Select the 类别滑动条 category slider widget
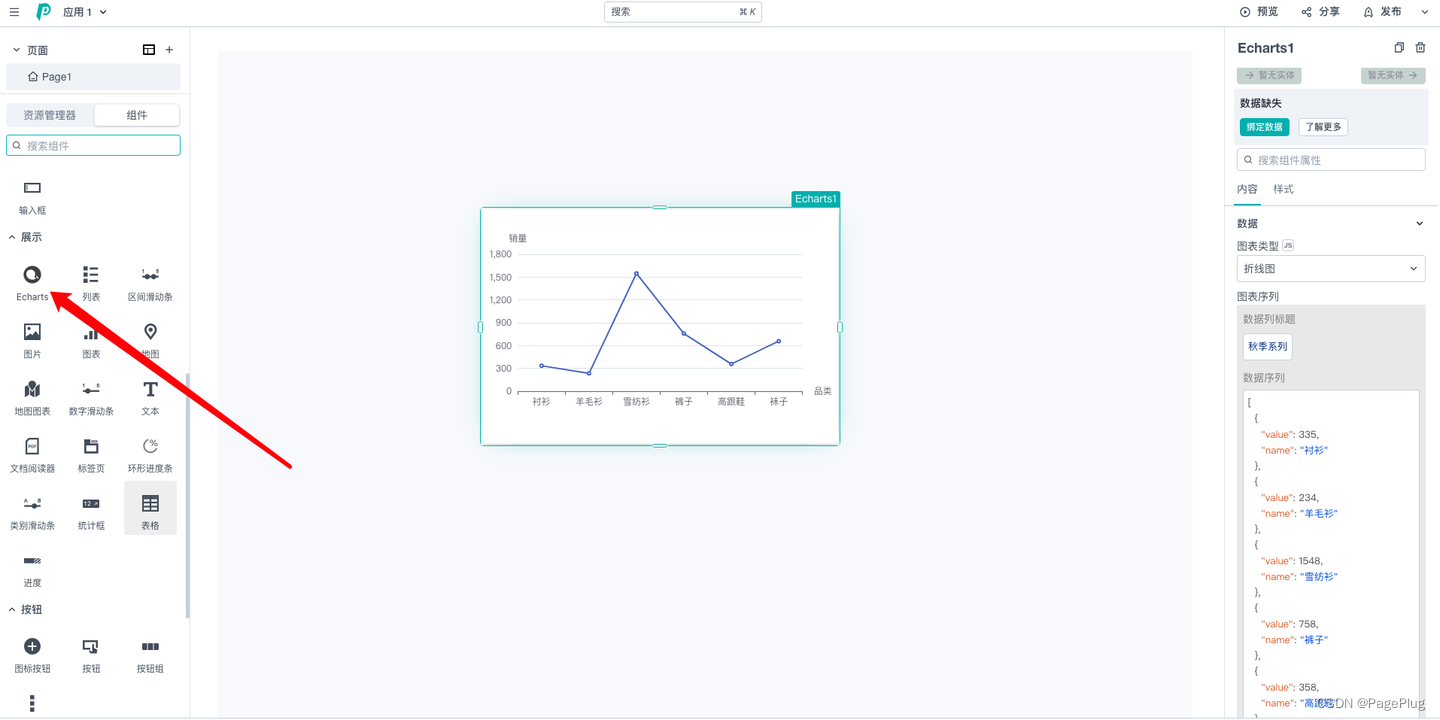Screen dimensions: 1440x720 tap(32, 511)
